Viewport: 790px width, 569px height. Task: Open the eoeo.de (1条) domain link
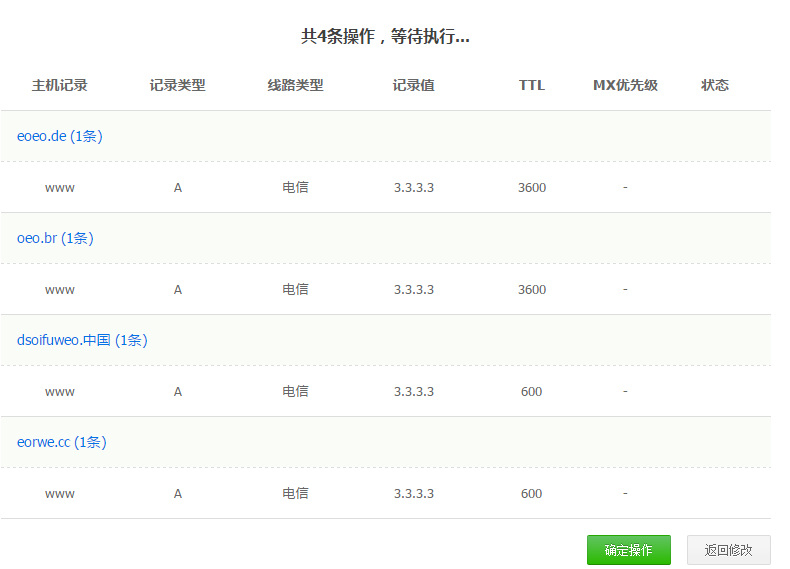click(x=59, y=136)
